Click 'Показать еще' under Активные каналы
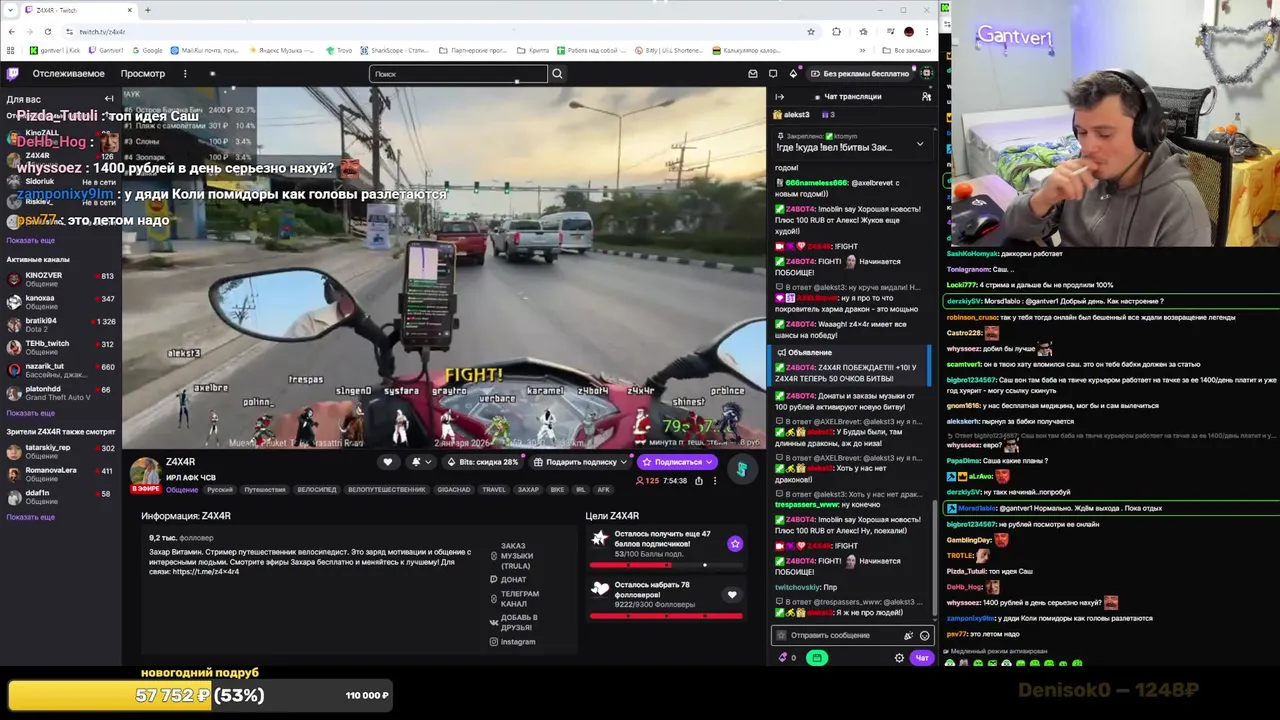1280x720 pixels. pyautogui.click(x=30, y=413)
